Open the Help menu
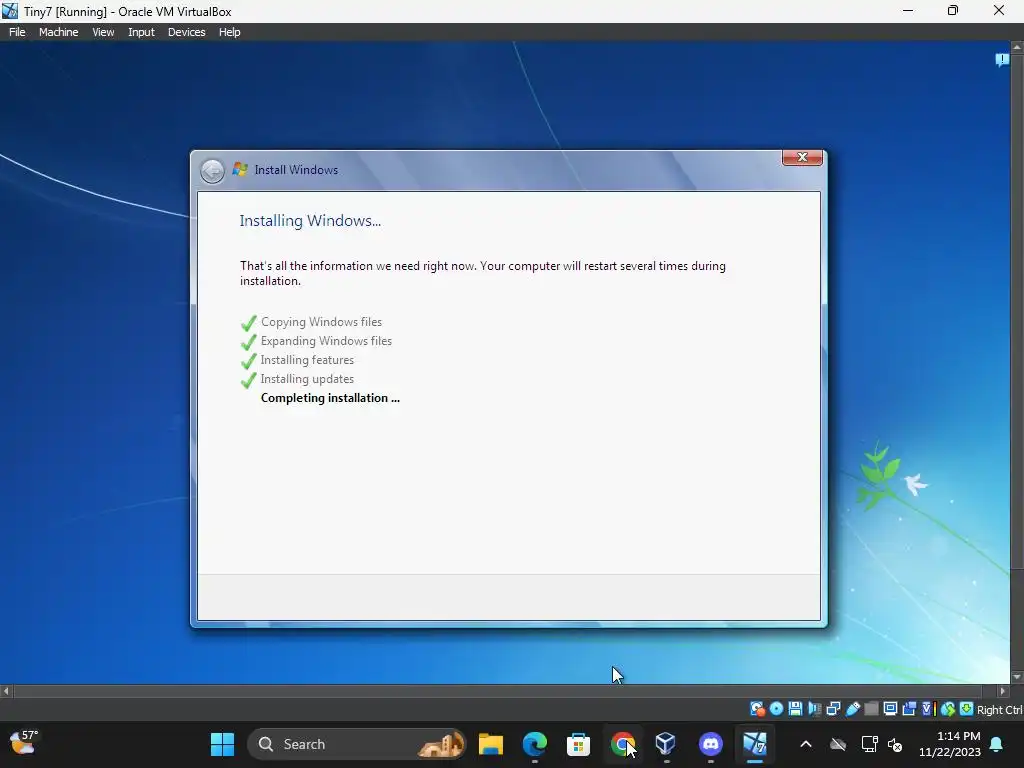The image size is (1024, 768). pyautogui.click(x=229, y=32)
